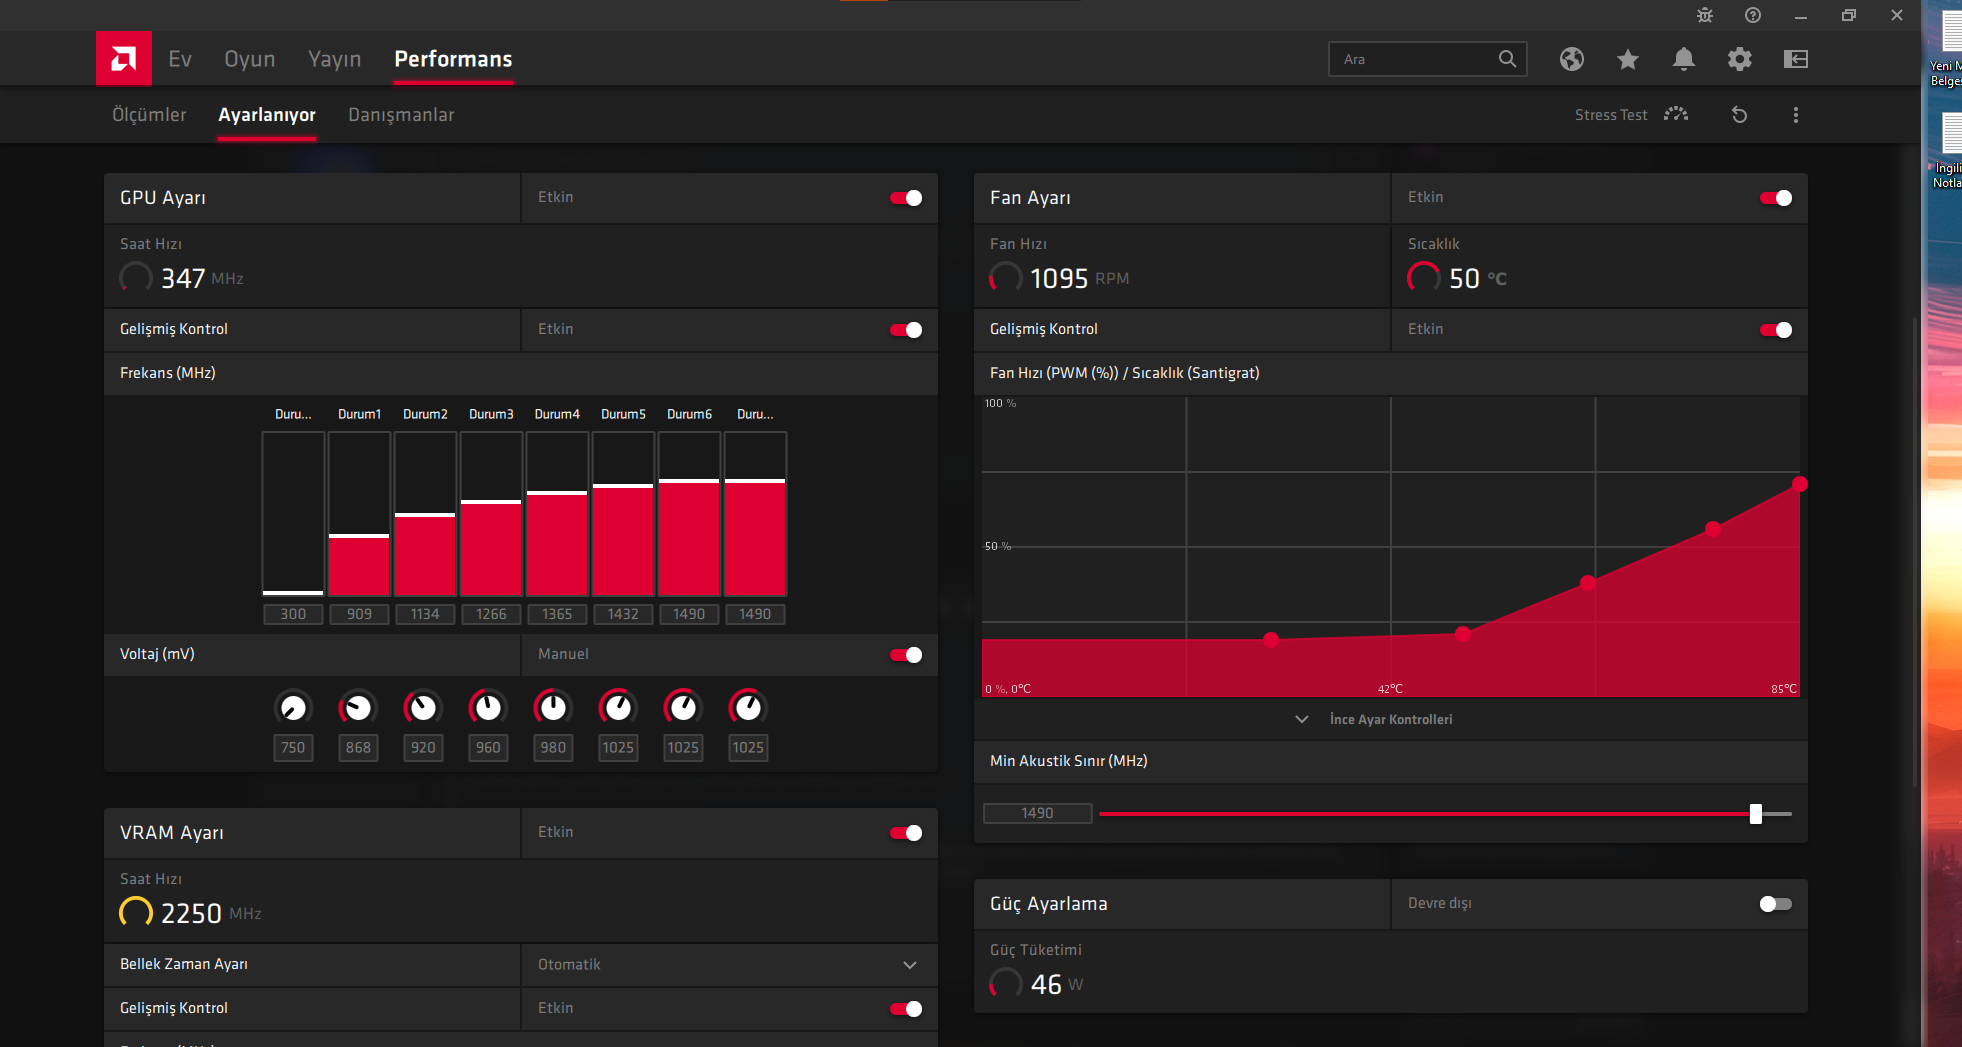Click the 750 mV voltage knob
1962x1047 pixels.
pyautogui.click(x=293, y=708)
